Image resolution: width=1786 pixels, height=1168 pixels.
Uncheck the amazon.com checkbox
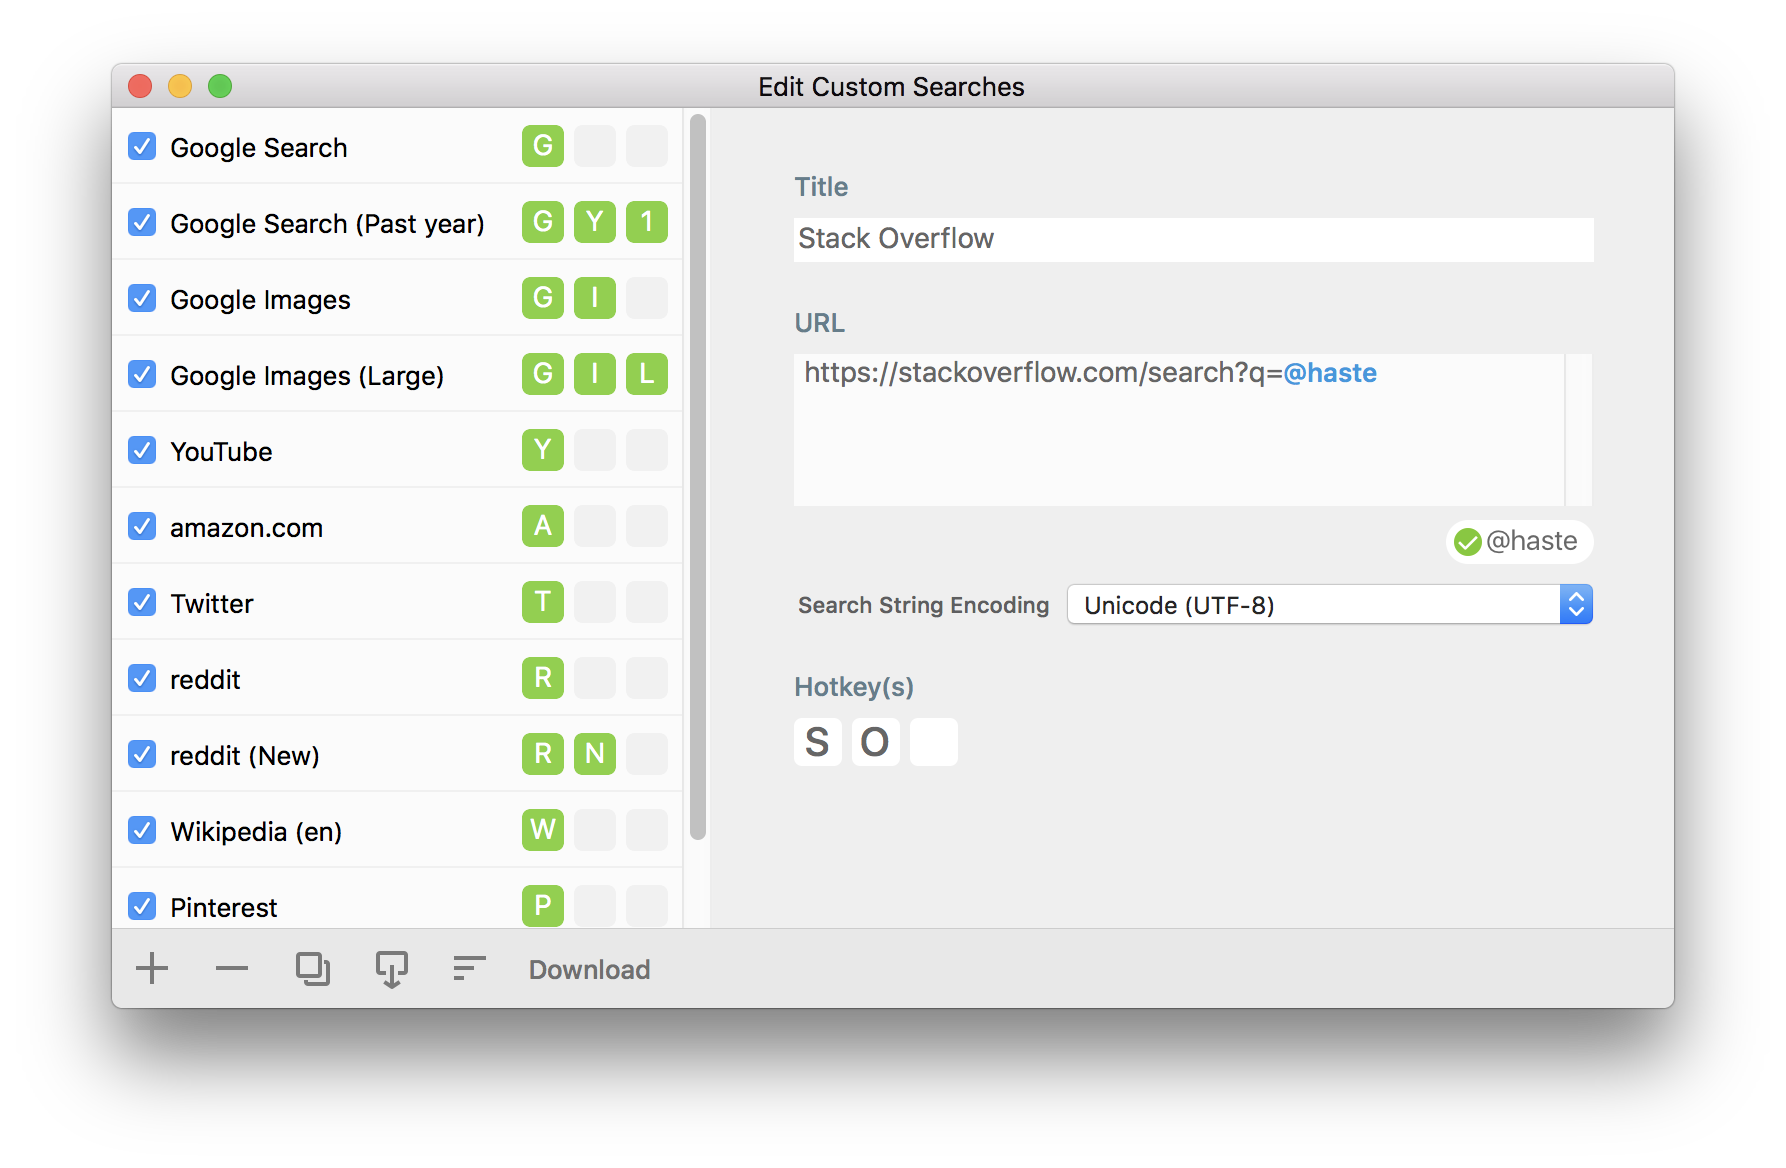click(142, 526)
